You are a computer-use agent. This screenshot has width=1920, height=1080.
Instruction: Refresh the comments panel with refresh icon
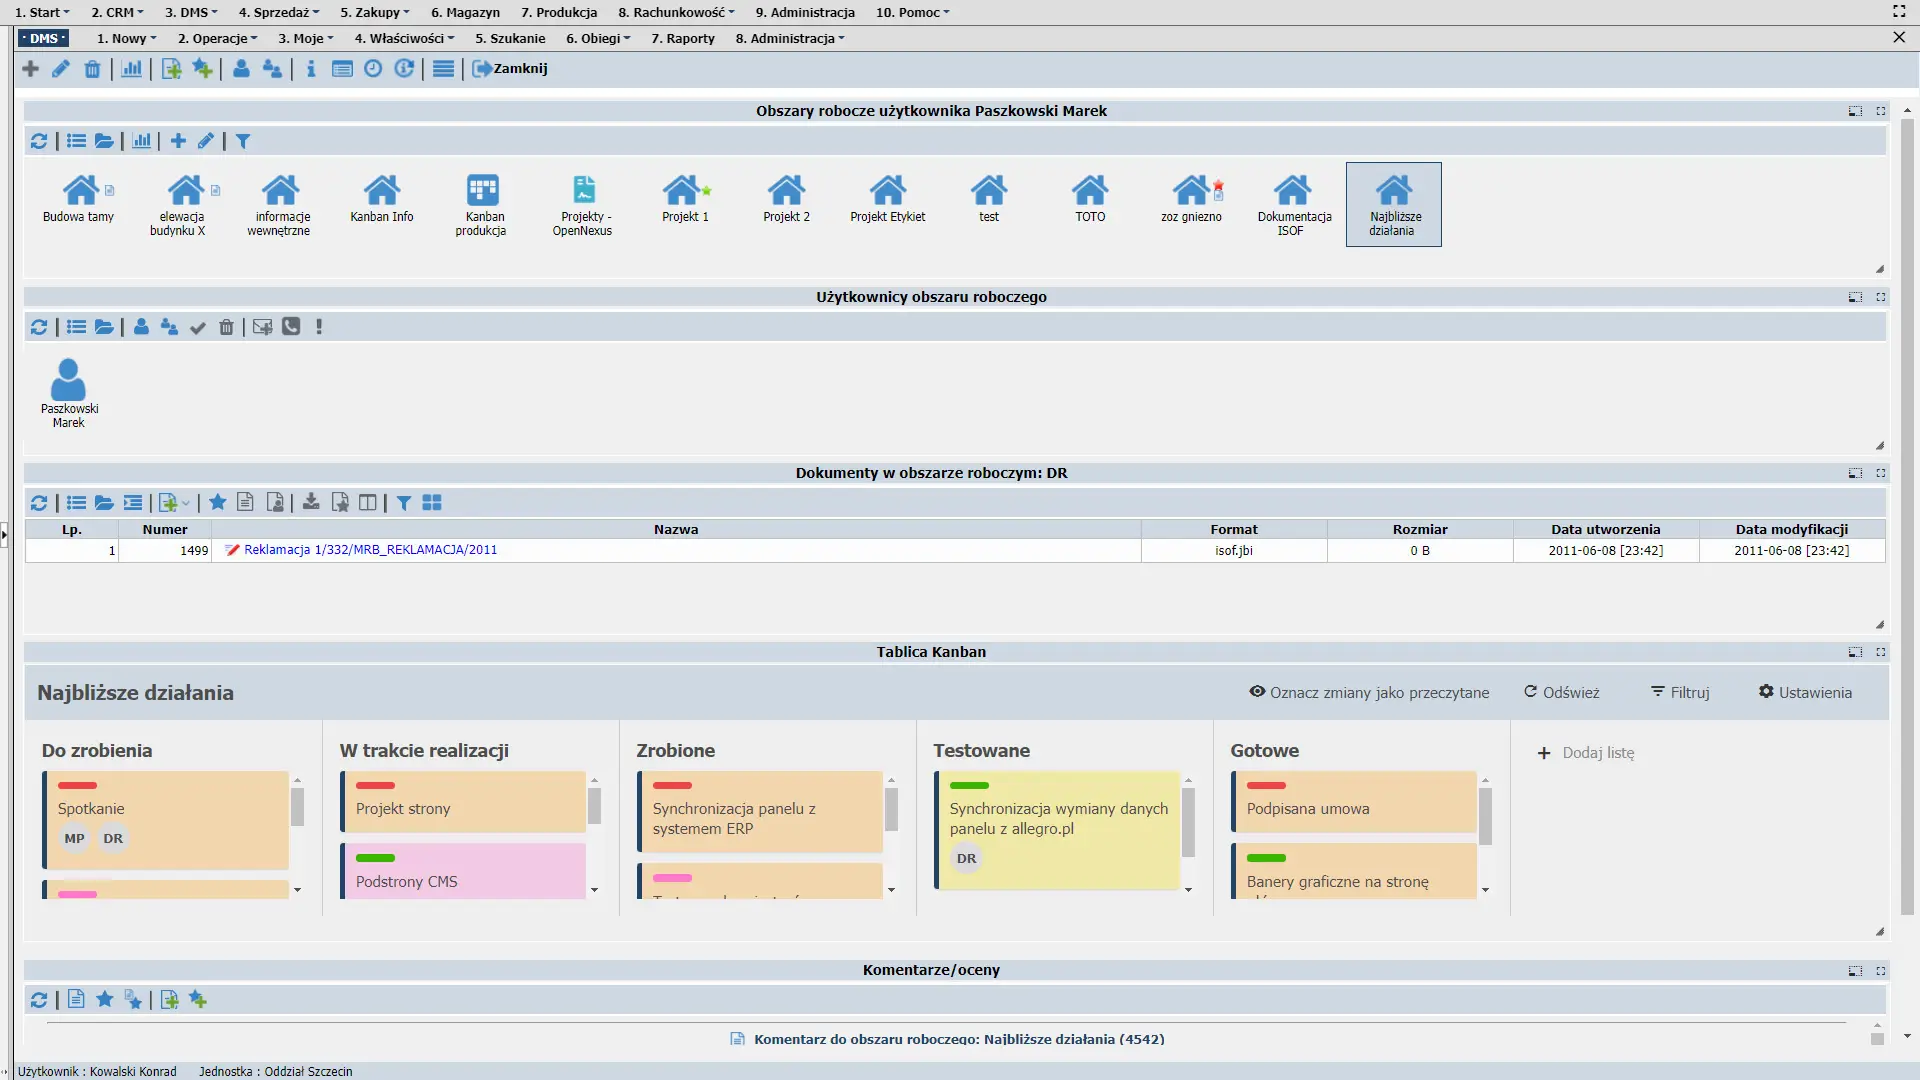click(x=39, y=1000)
